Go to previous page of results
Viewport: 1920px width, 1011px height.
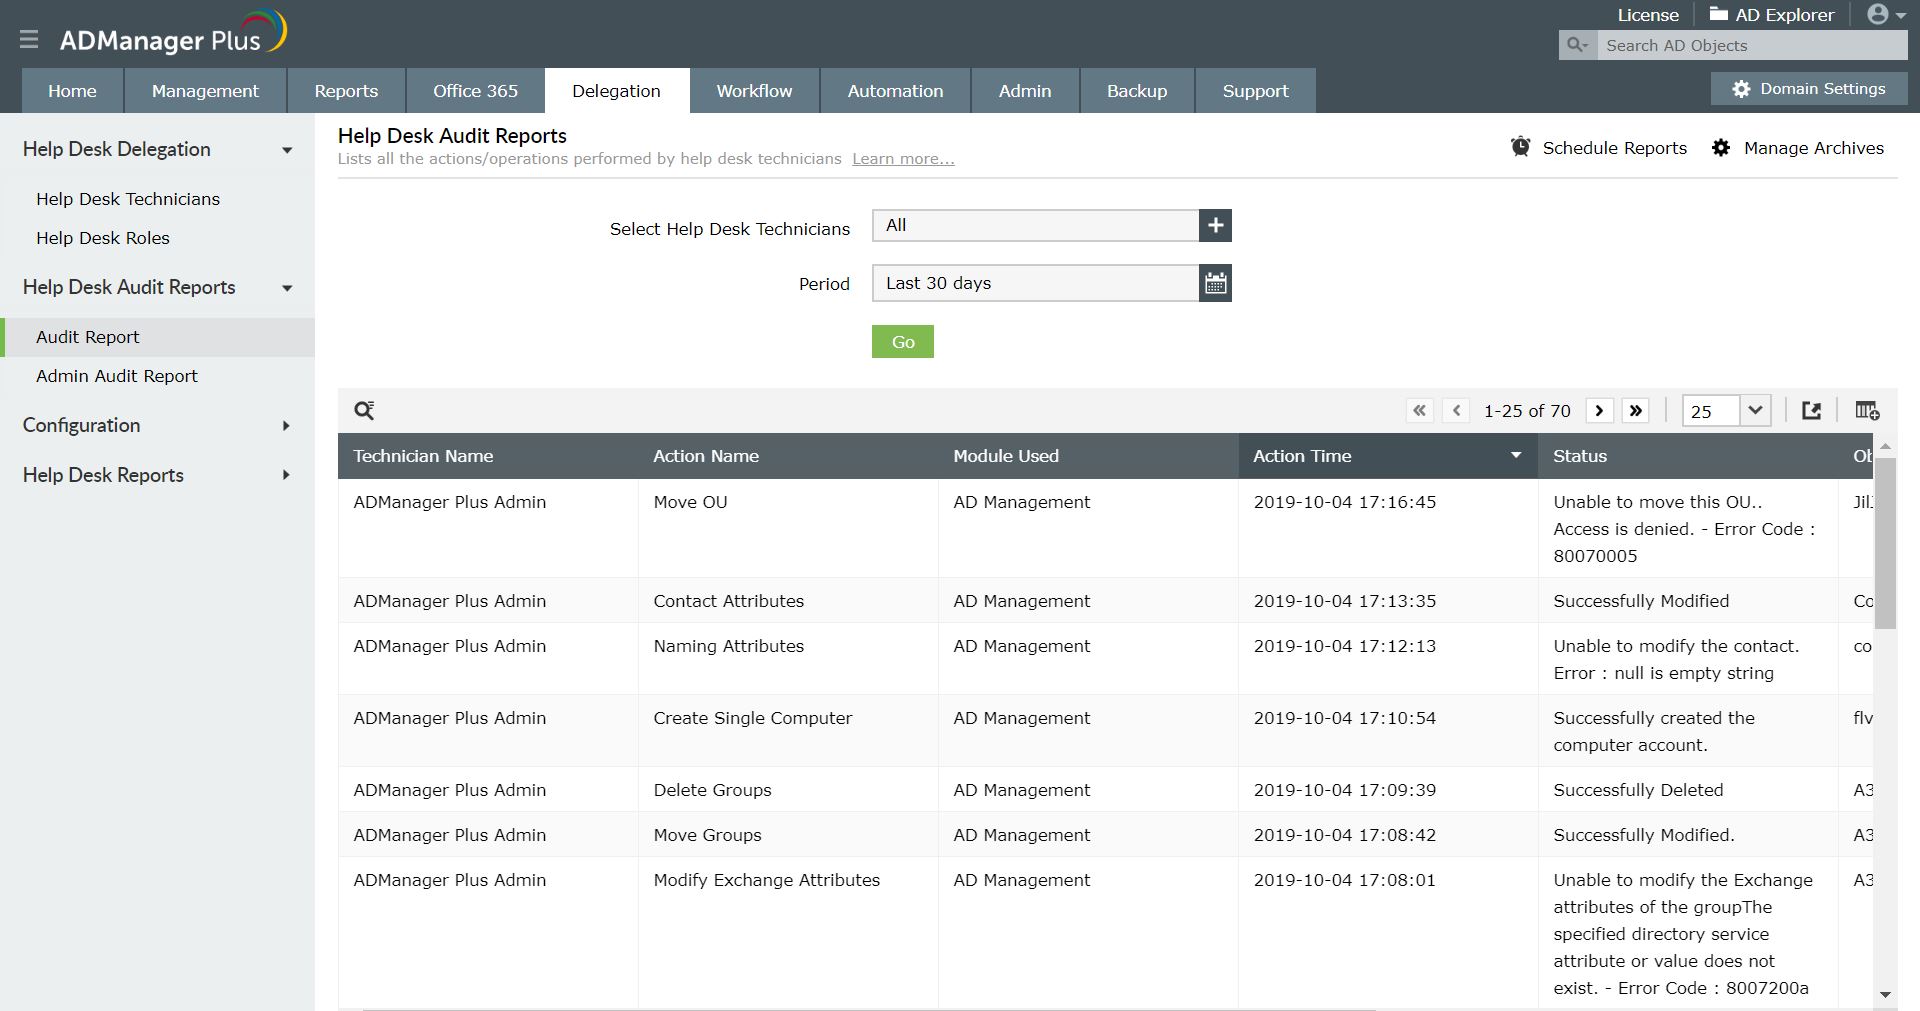coord(1456,410)
